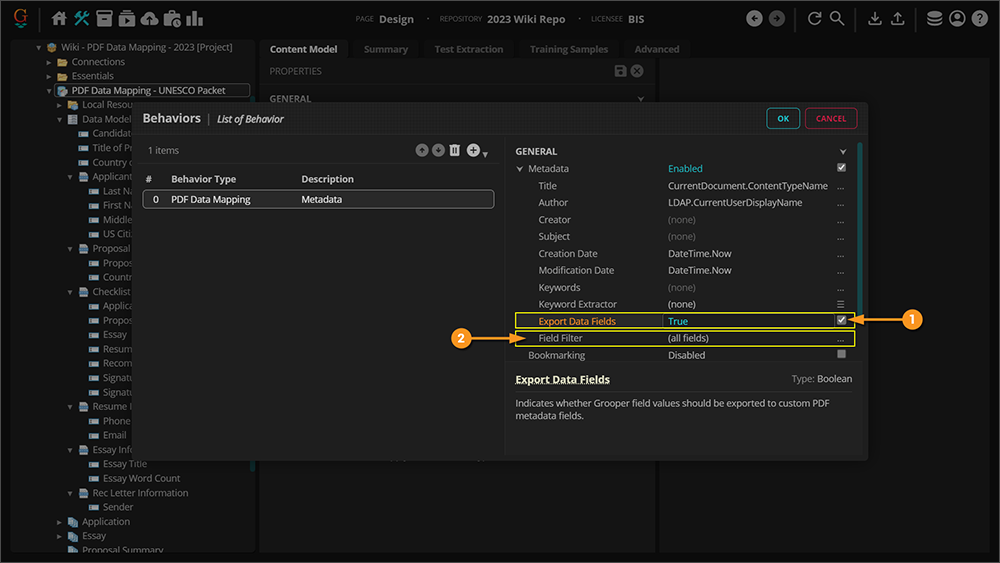Viewport: 1000px width, 563px height.
Task: Collapse the GENERAL section chevron
Action: tap(843, 152)
